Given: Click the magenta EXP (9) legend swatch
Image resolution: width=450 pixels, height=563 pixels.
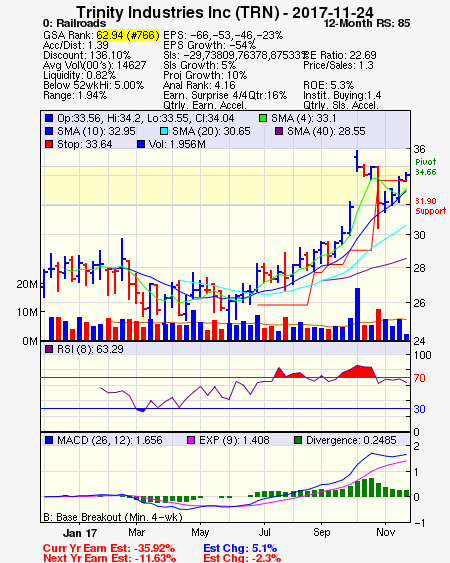Looking at the screenshot, I should tap(191, 440).
